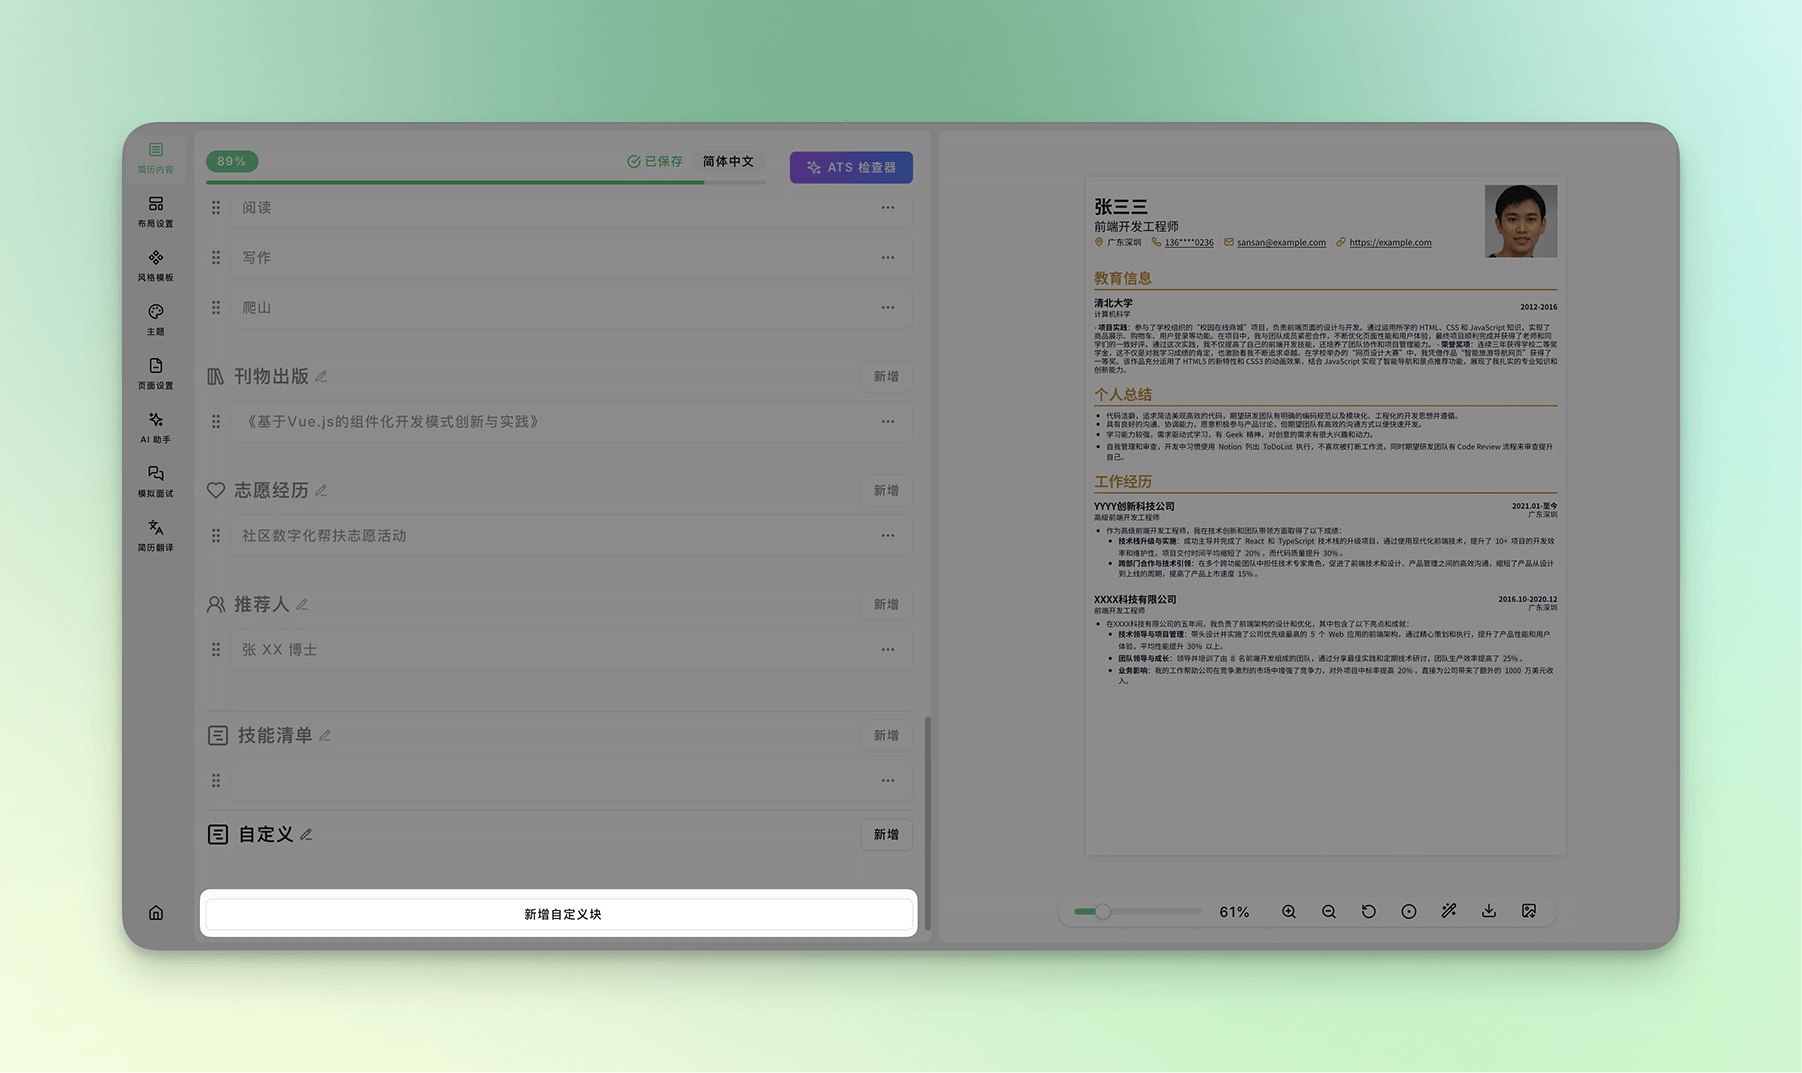Image resolution: width=1802 pixels, height=1073 pixels.
Task: Click the 新增自定义块 button
Action: (560, 914)
